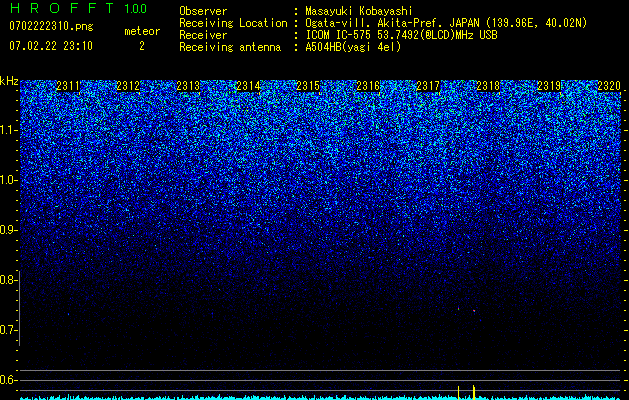This screenshot has width=629, height=400.
Task: Click the date stamp 07.02.22 23:10
Action: pos(51,46)
